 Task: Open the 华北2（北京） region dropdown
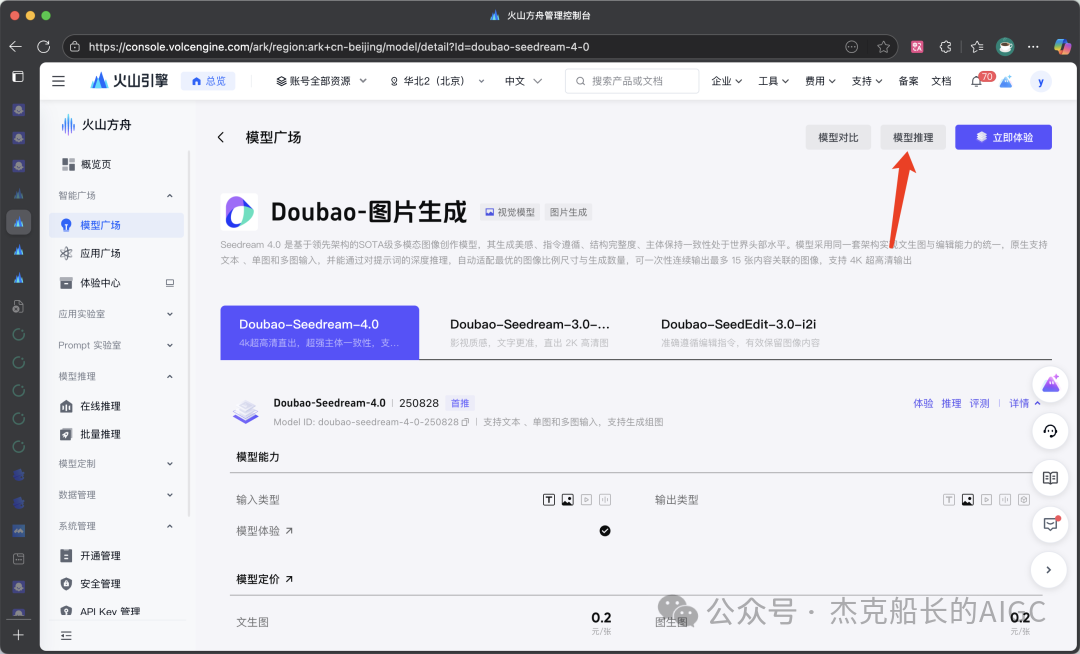437,81
